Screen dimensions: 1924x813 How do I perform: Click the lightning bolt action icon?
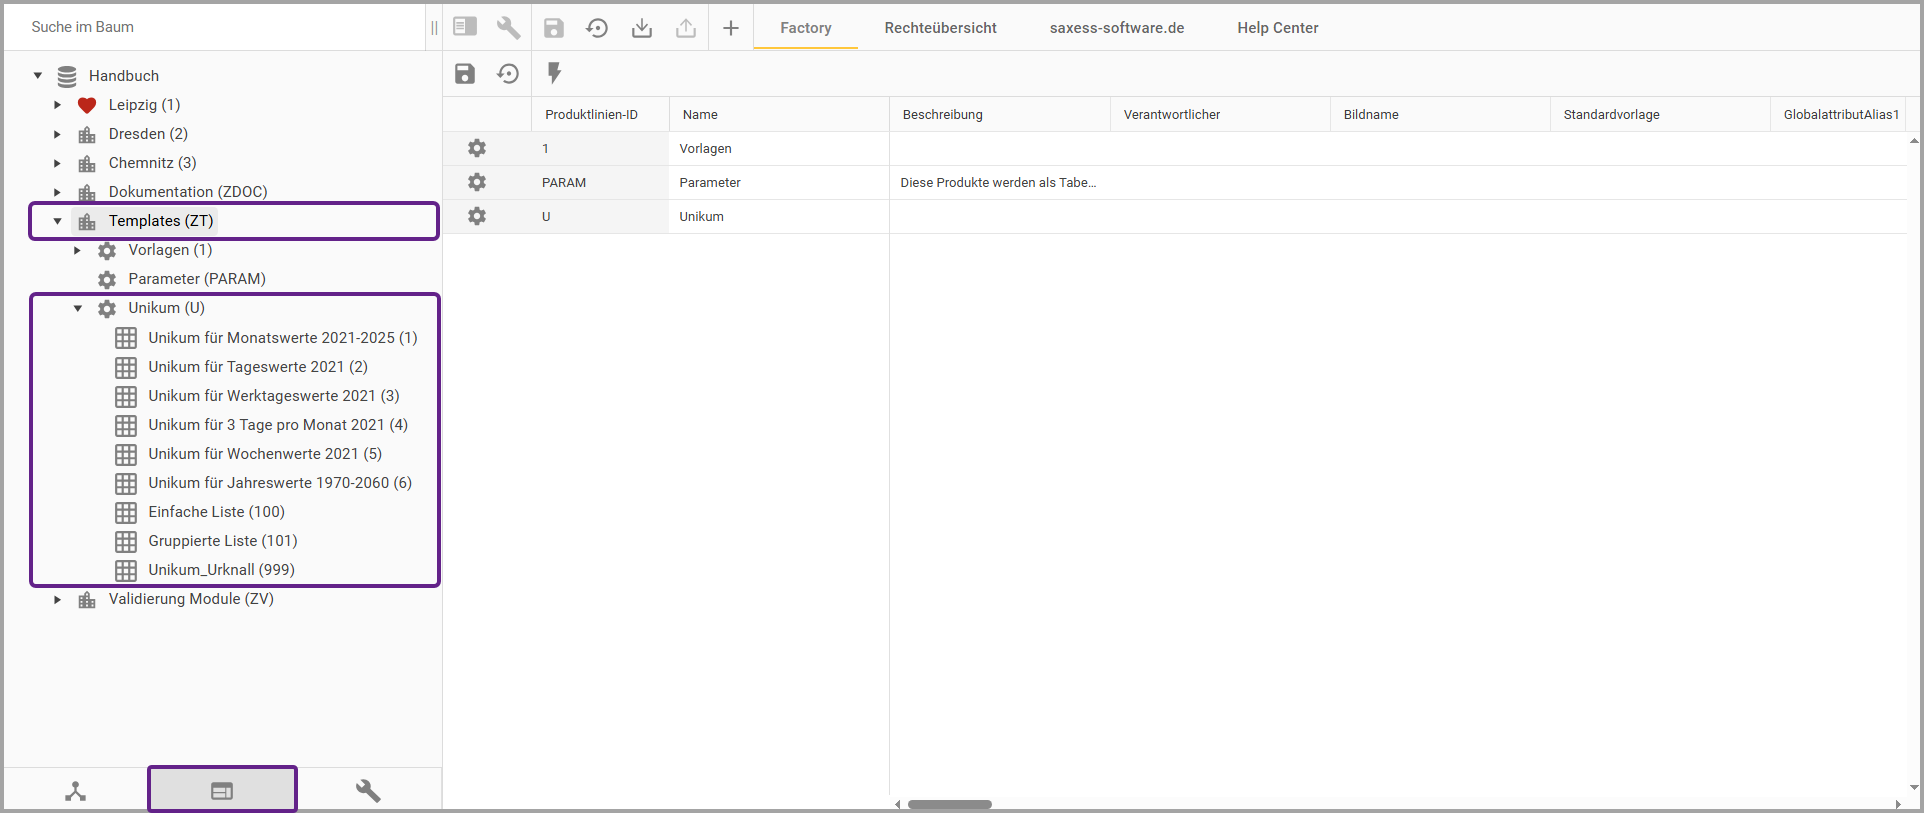point(554,73)
